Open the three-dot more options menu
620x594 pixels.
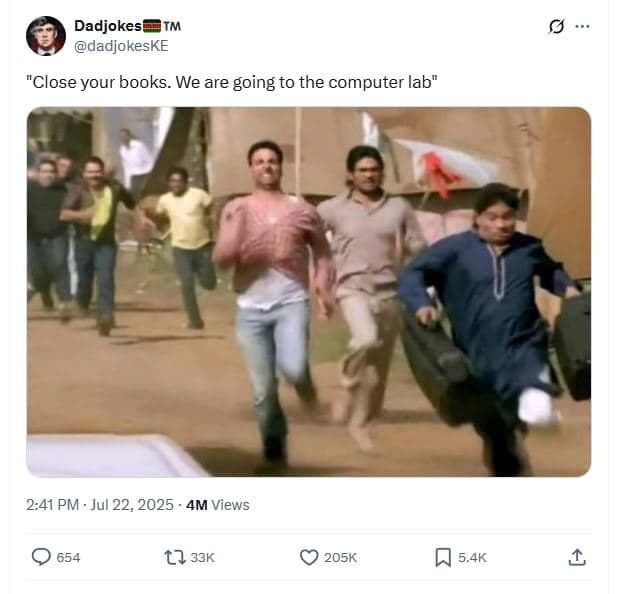click(x=582, y=26)
